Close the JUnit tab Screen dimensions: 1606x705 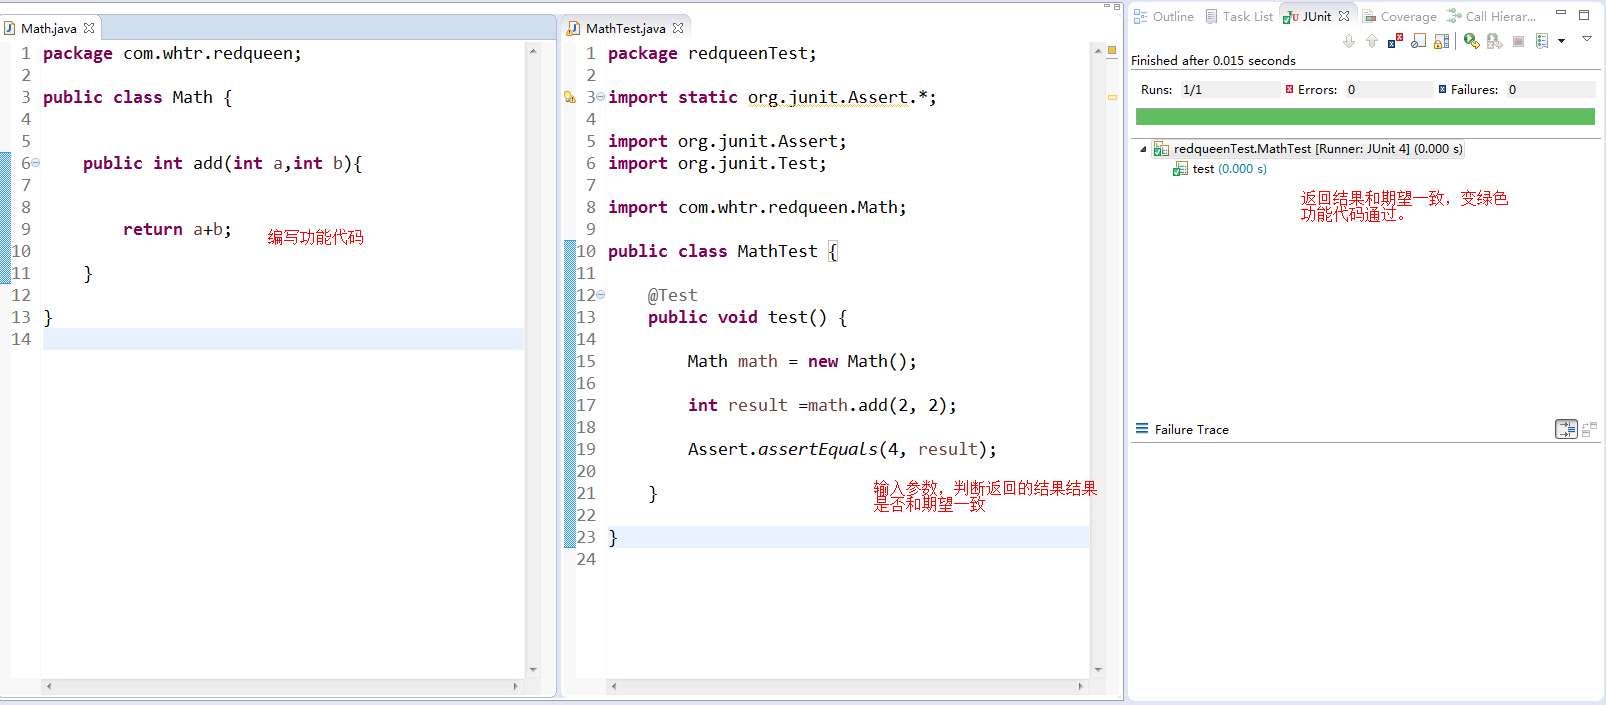click(x=1344, y=16)
